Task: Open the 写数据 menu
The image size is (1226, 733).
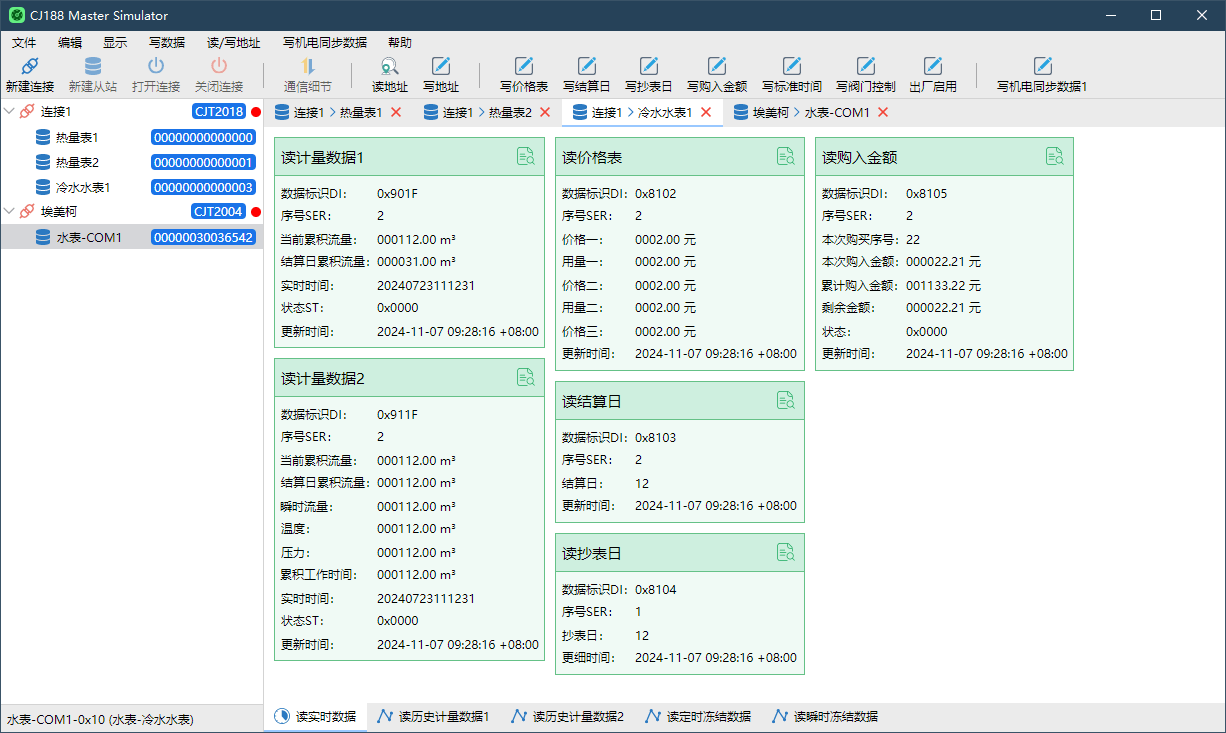Action: (x=166, y=42)
